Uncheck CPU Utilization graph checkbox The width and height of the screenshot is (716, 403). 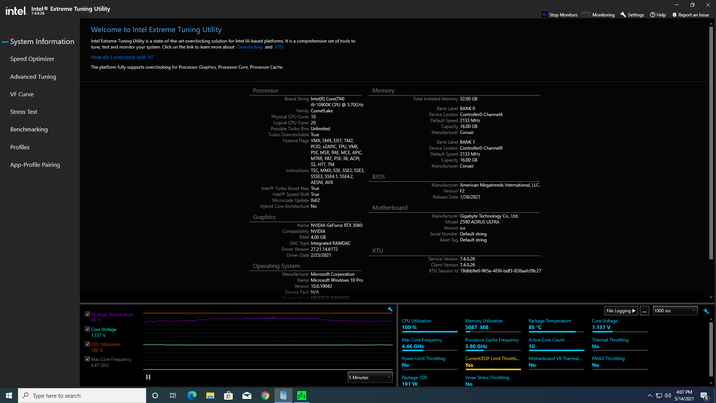point(87,344)
